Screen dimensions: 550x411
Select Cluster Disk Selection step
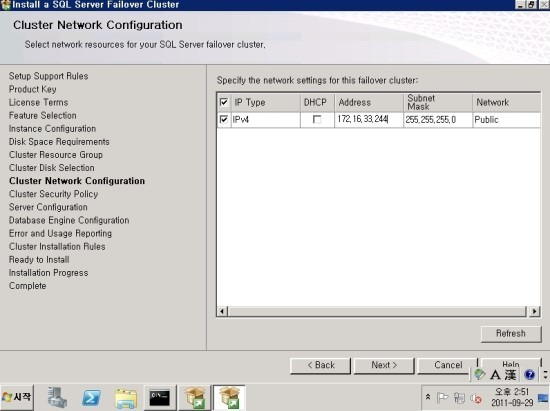(x=52, y=168)
